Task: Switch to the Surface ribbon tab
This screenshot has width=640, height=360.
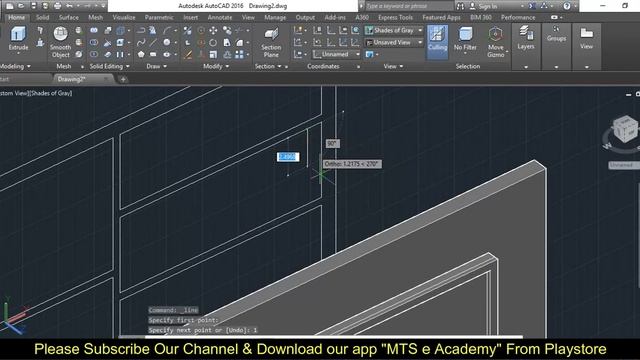Action: (69, 18)
